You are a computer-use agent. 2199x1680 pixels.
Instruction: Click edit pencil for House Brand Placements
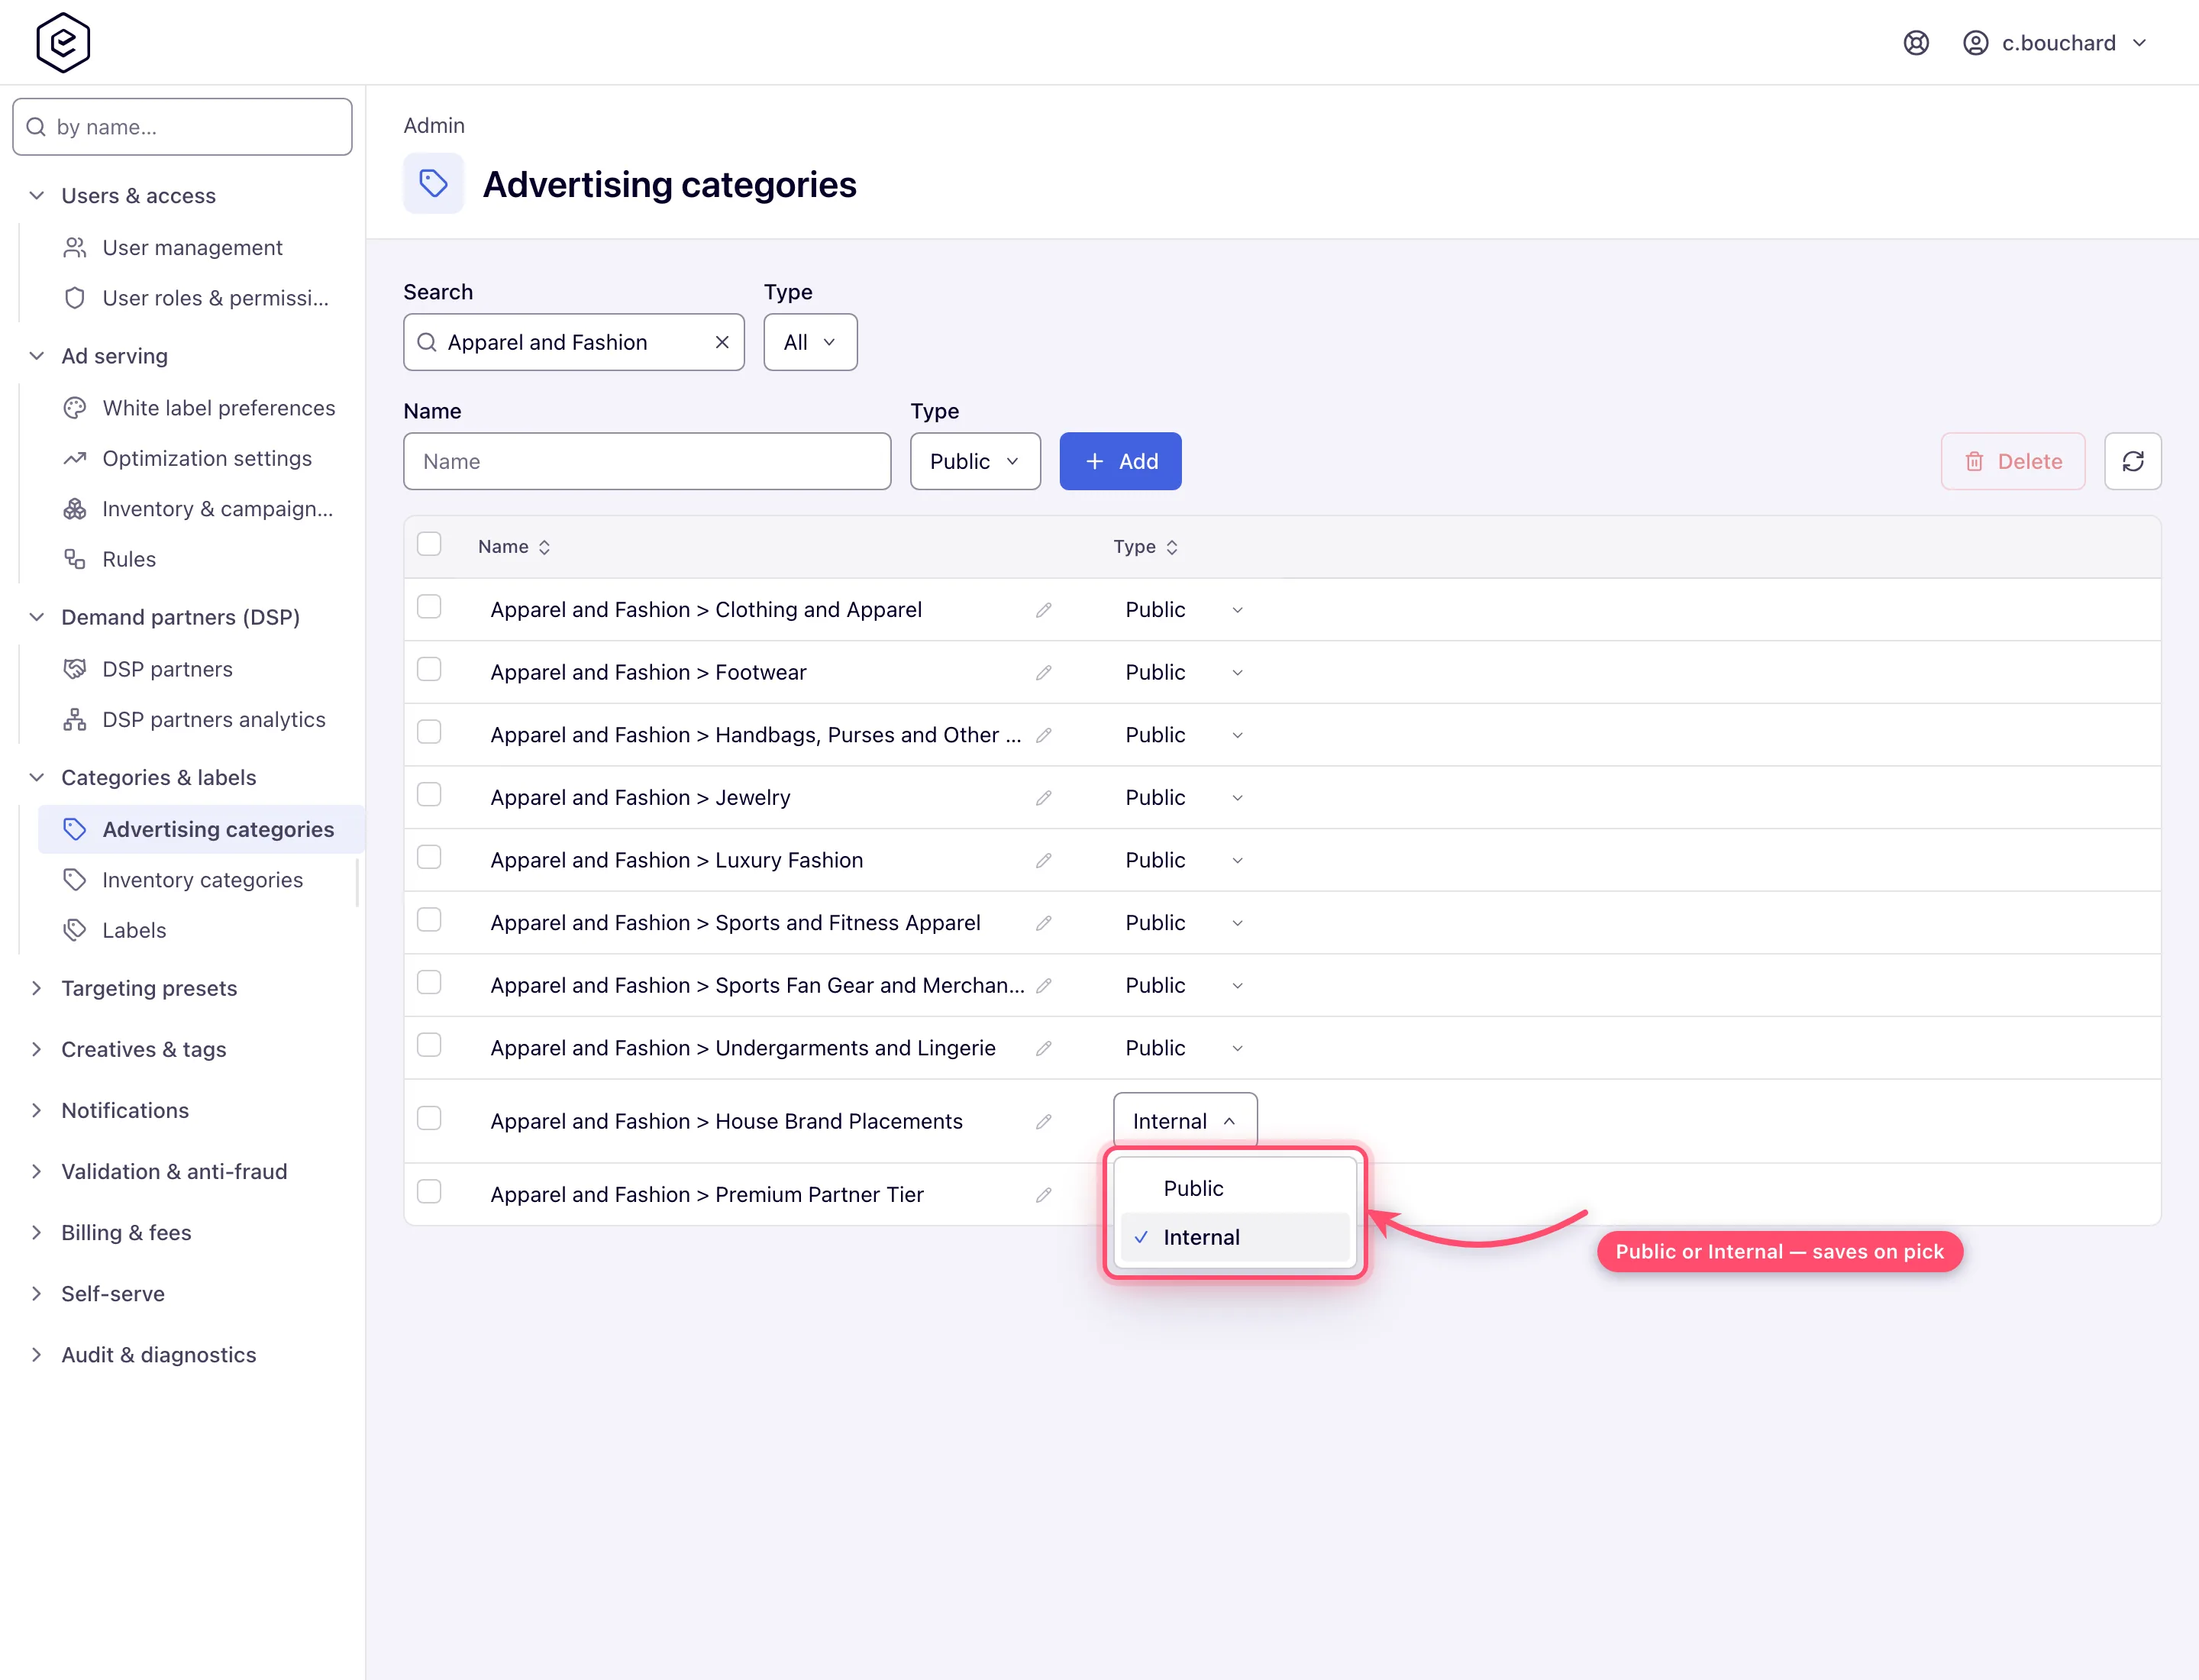coord(1043,1121)
